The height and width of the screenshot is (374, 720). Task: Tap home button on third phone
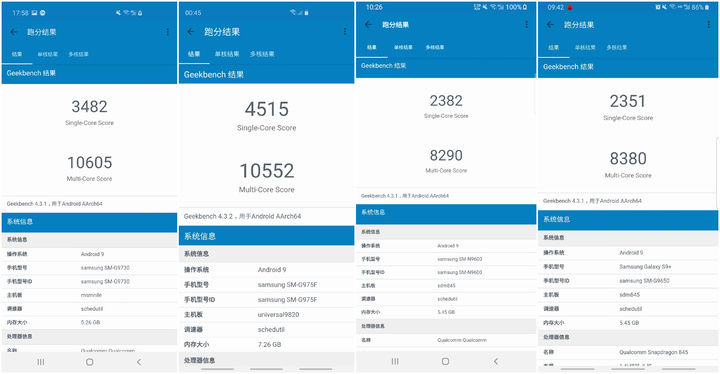(x=445, y=361)
